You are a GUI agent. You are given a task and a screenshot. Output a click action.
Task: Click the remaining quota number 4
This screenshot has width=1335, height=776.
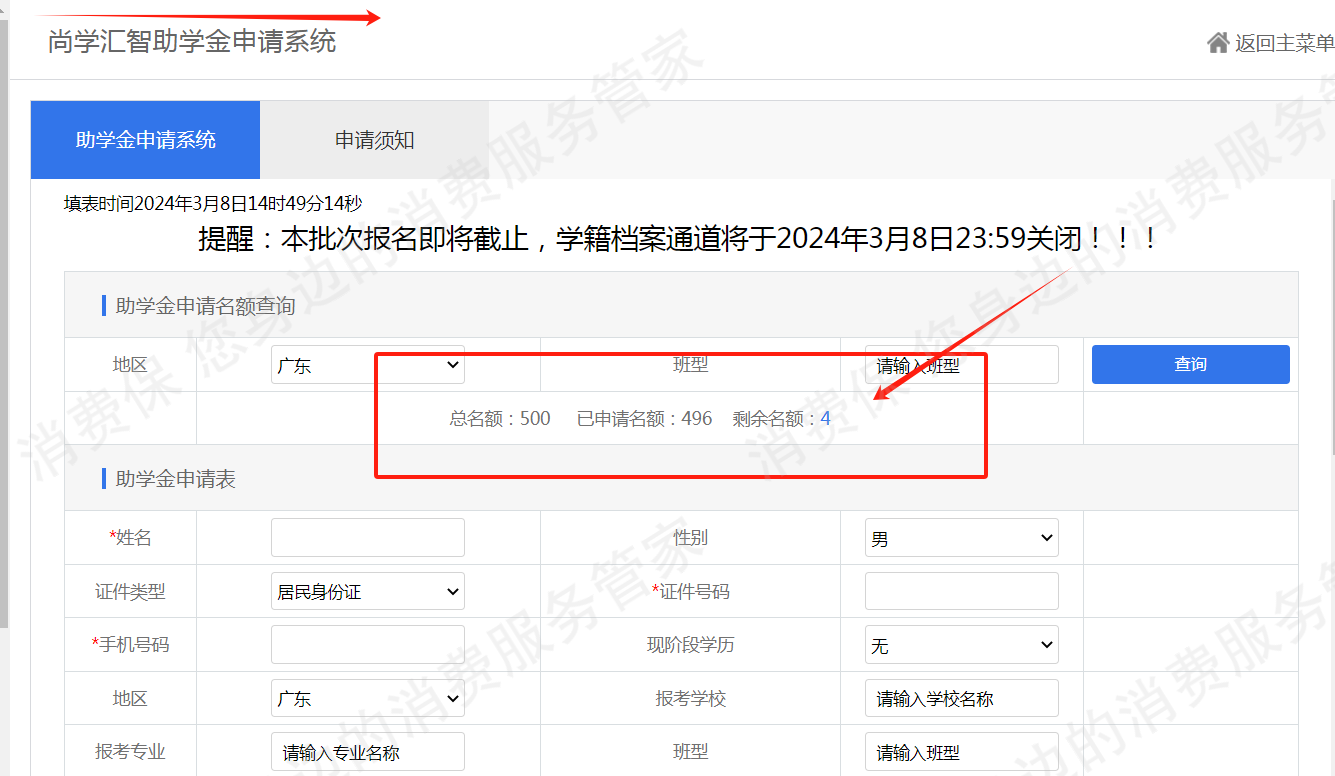(x=826, y=419)
